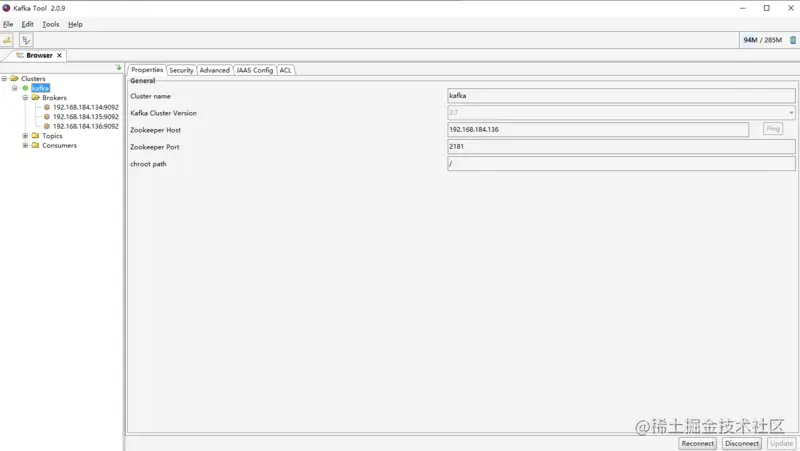Minimize the Kafka Tool window

click(x=743, y=8)
